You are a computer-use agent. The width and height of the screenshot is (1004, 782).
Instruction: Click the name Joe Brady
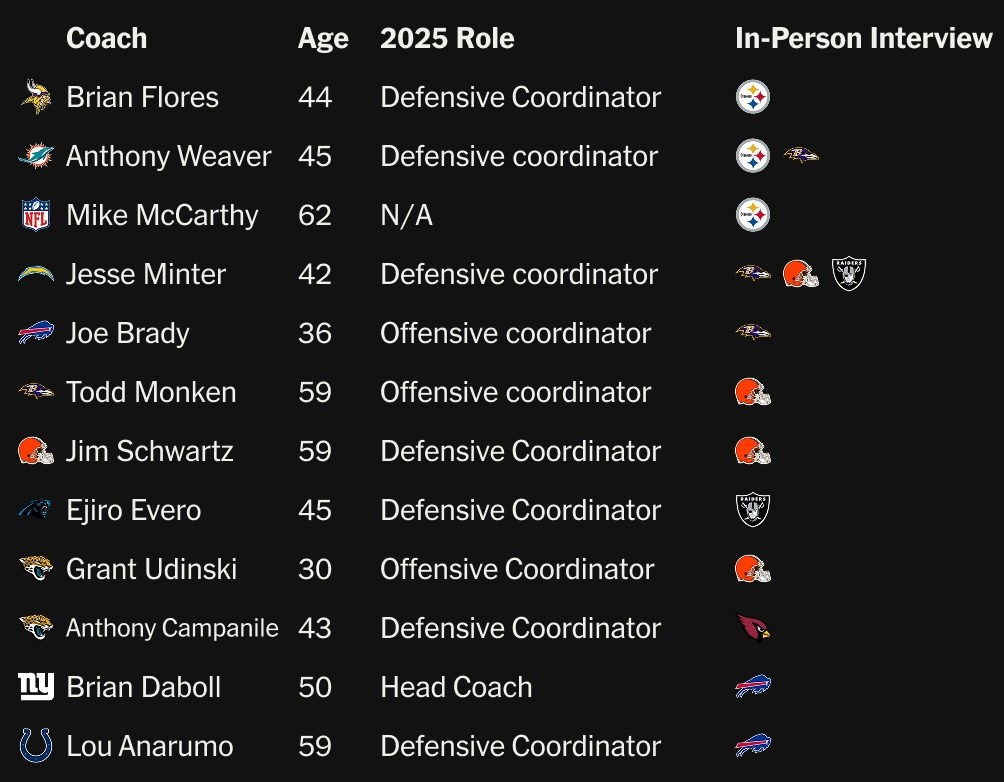pyautogui.click(x=127, y=334)
